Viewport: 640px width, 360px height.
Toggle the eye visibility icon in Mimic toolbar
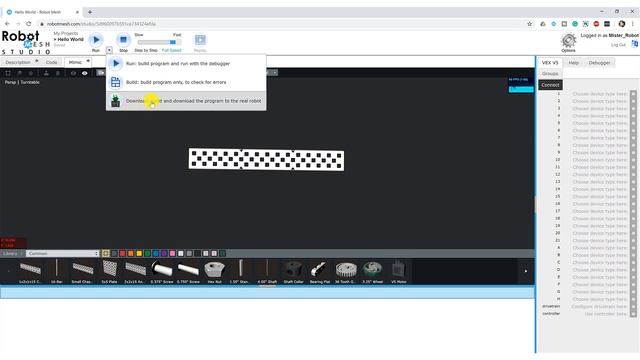click(84, 73)
